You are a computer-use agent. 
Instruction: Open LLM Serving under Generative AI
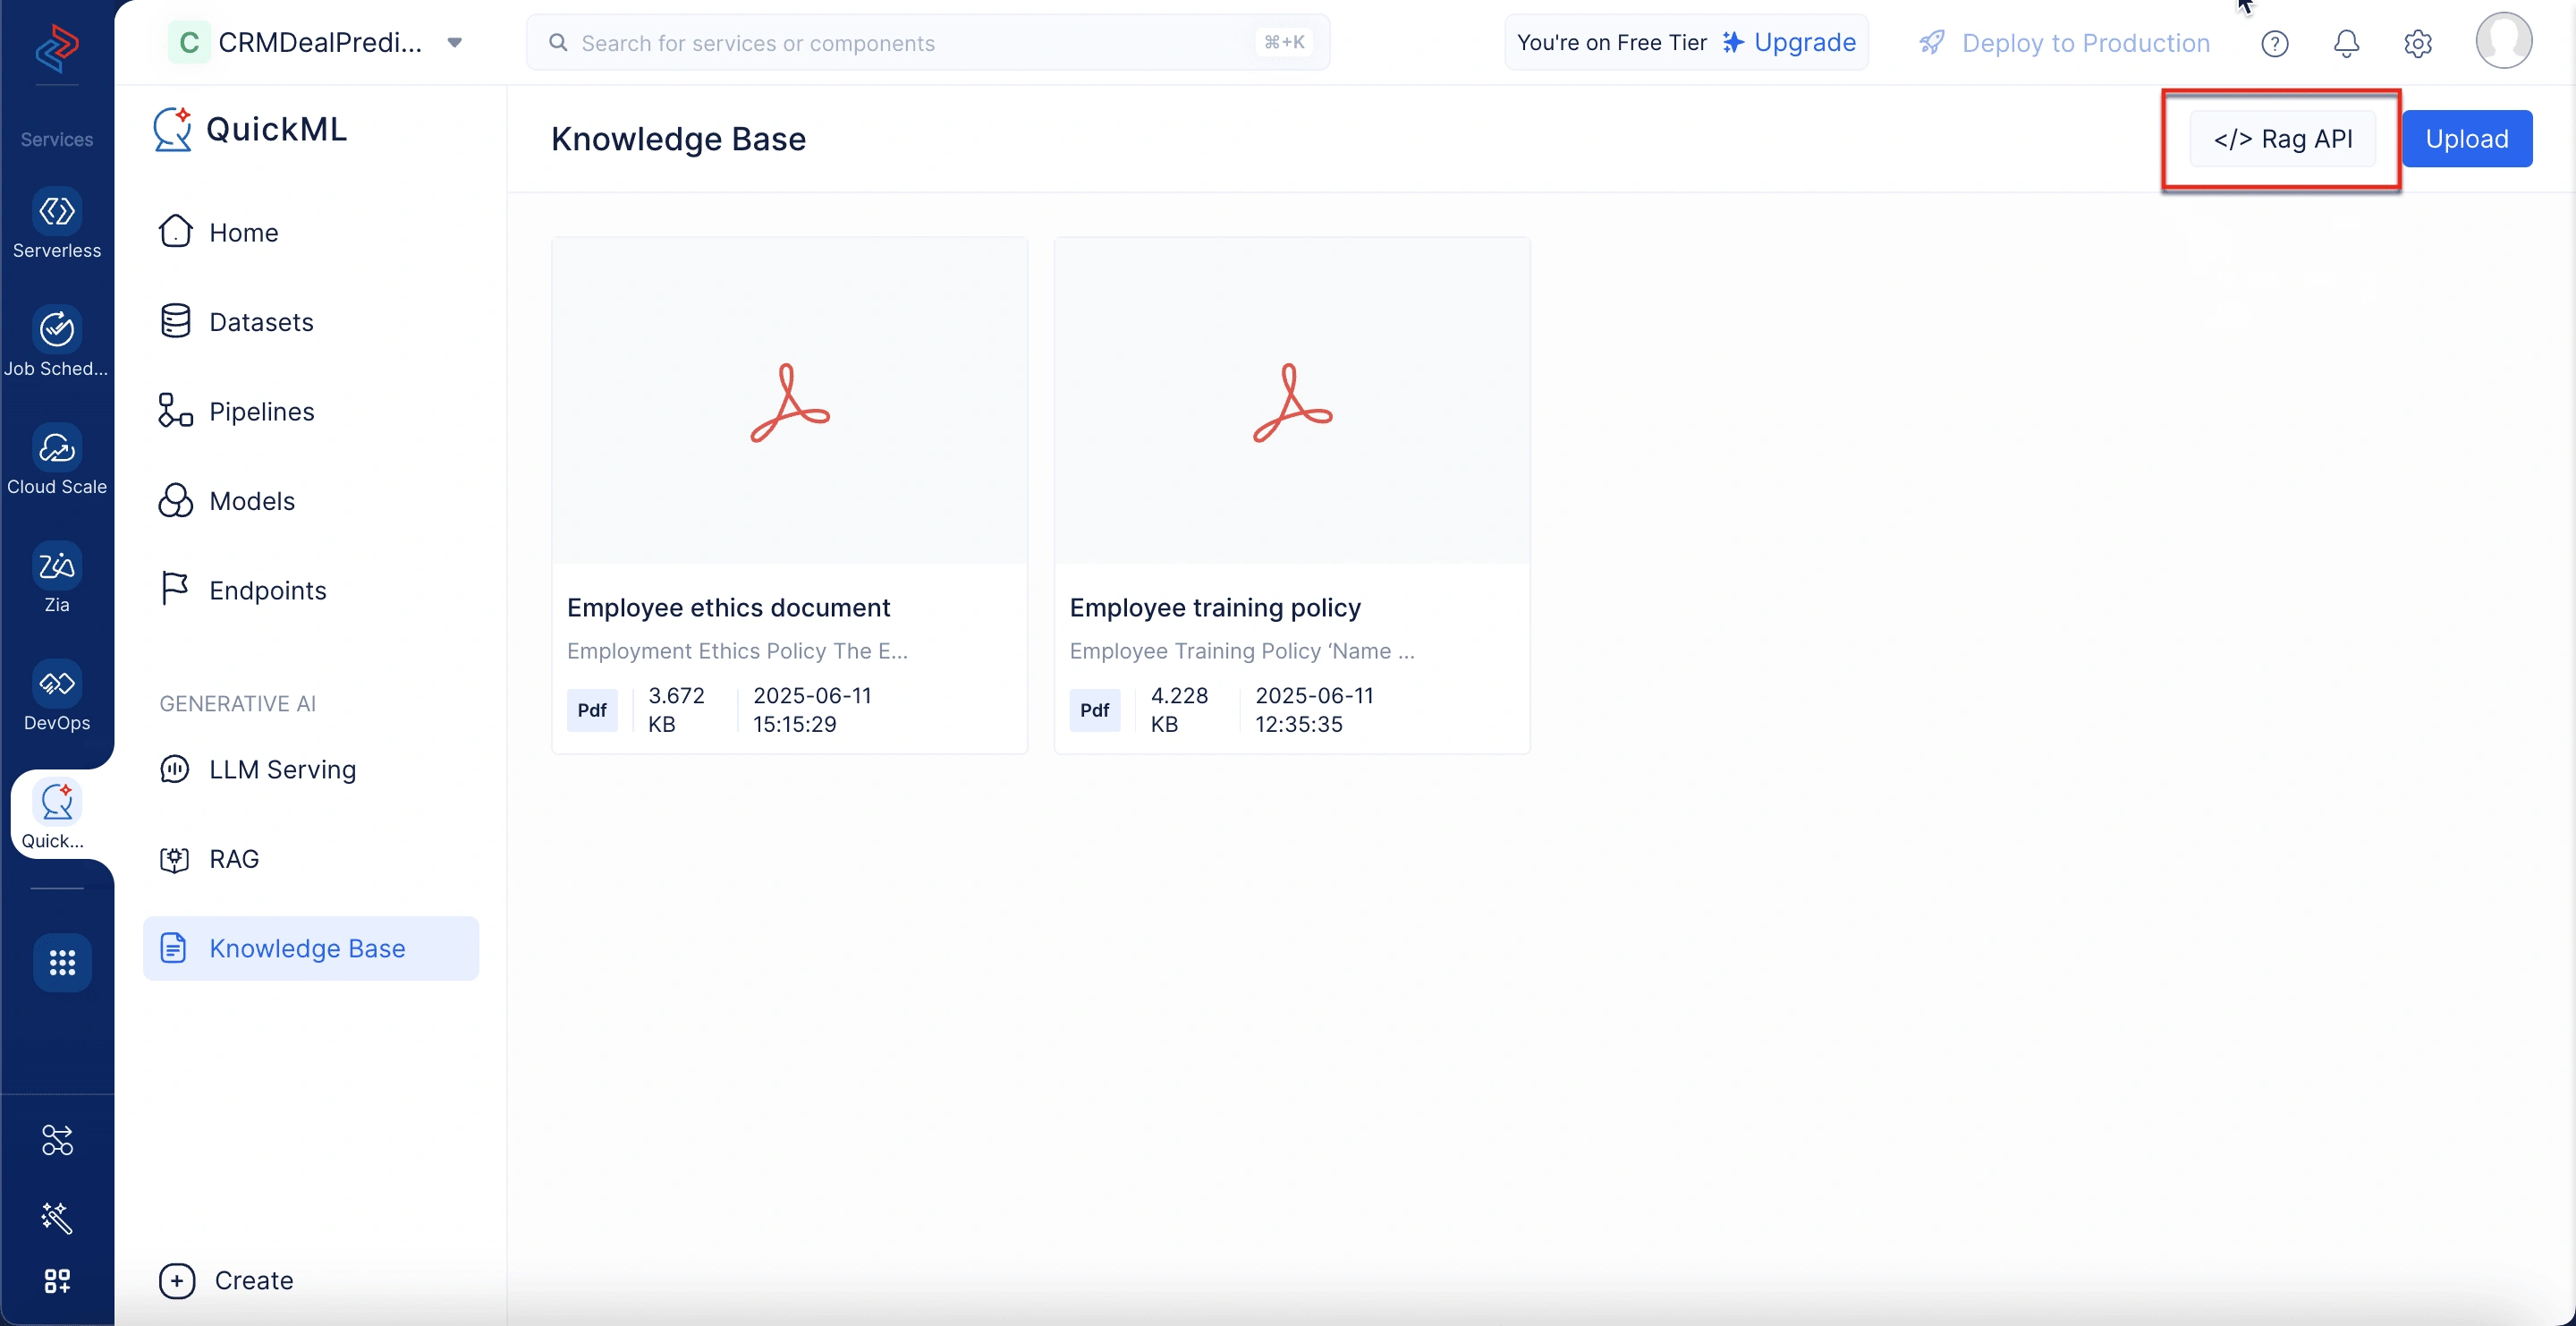click(x=311, y=769)
